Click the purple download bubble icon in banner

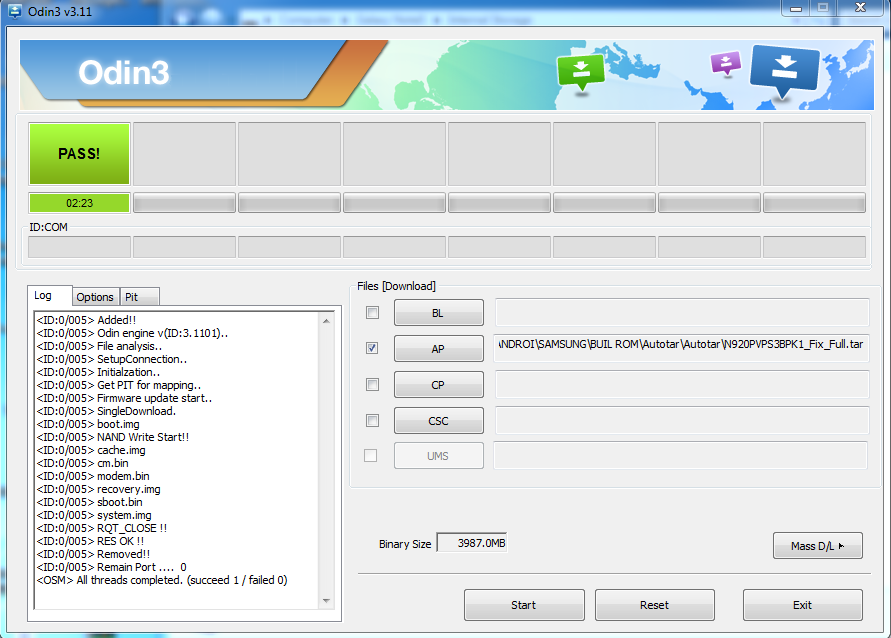pos(725,63)
